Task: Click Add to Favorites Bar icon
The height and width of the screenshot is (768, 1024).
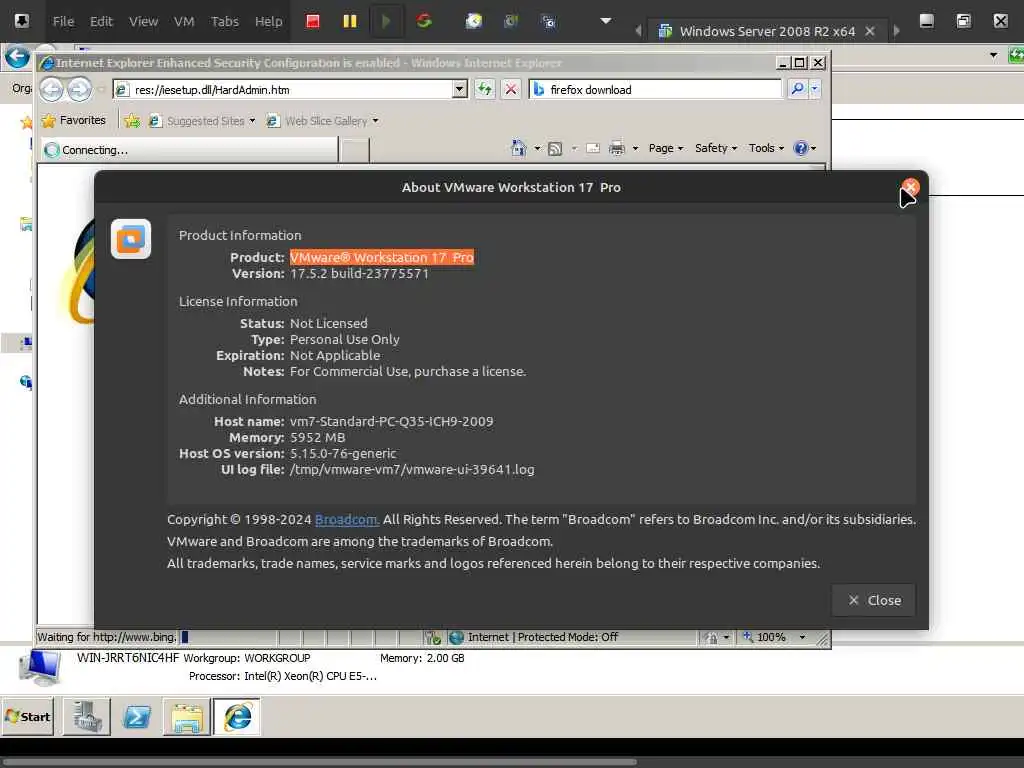Action: (132, 121)
